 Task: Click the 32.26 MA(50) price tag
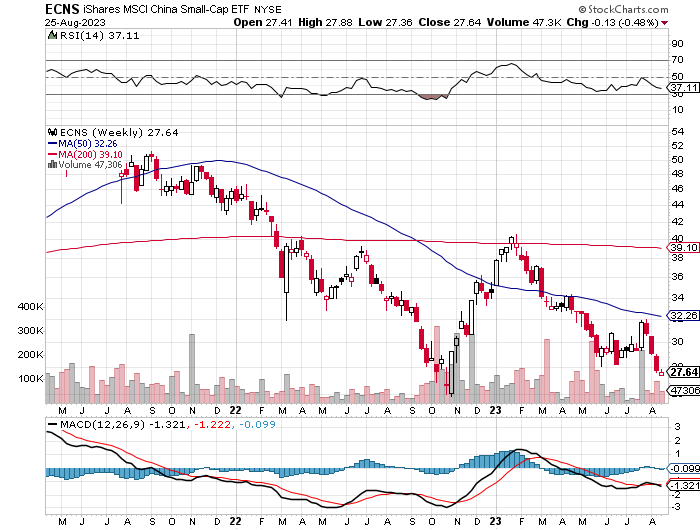[x=683, y=316]
